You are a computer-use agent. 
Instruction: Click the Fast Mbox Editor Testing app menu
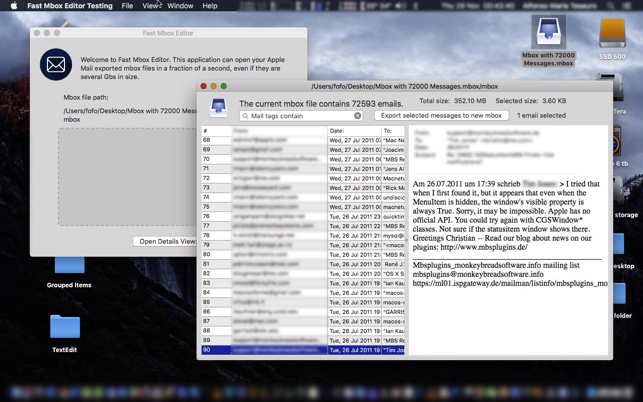point(70,6)
